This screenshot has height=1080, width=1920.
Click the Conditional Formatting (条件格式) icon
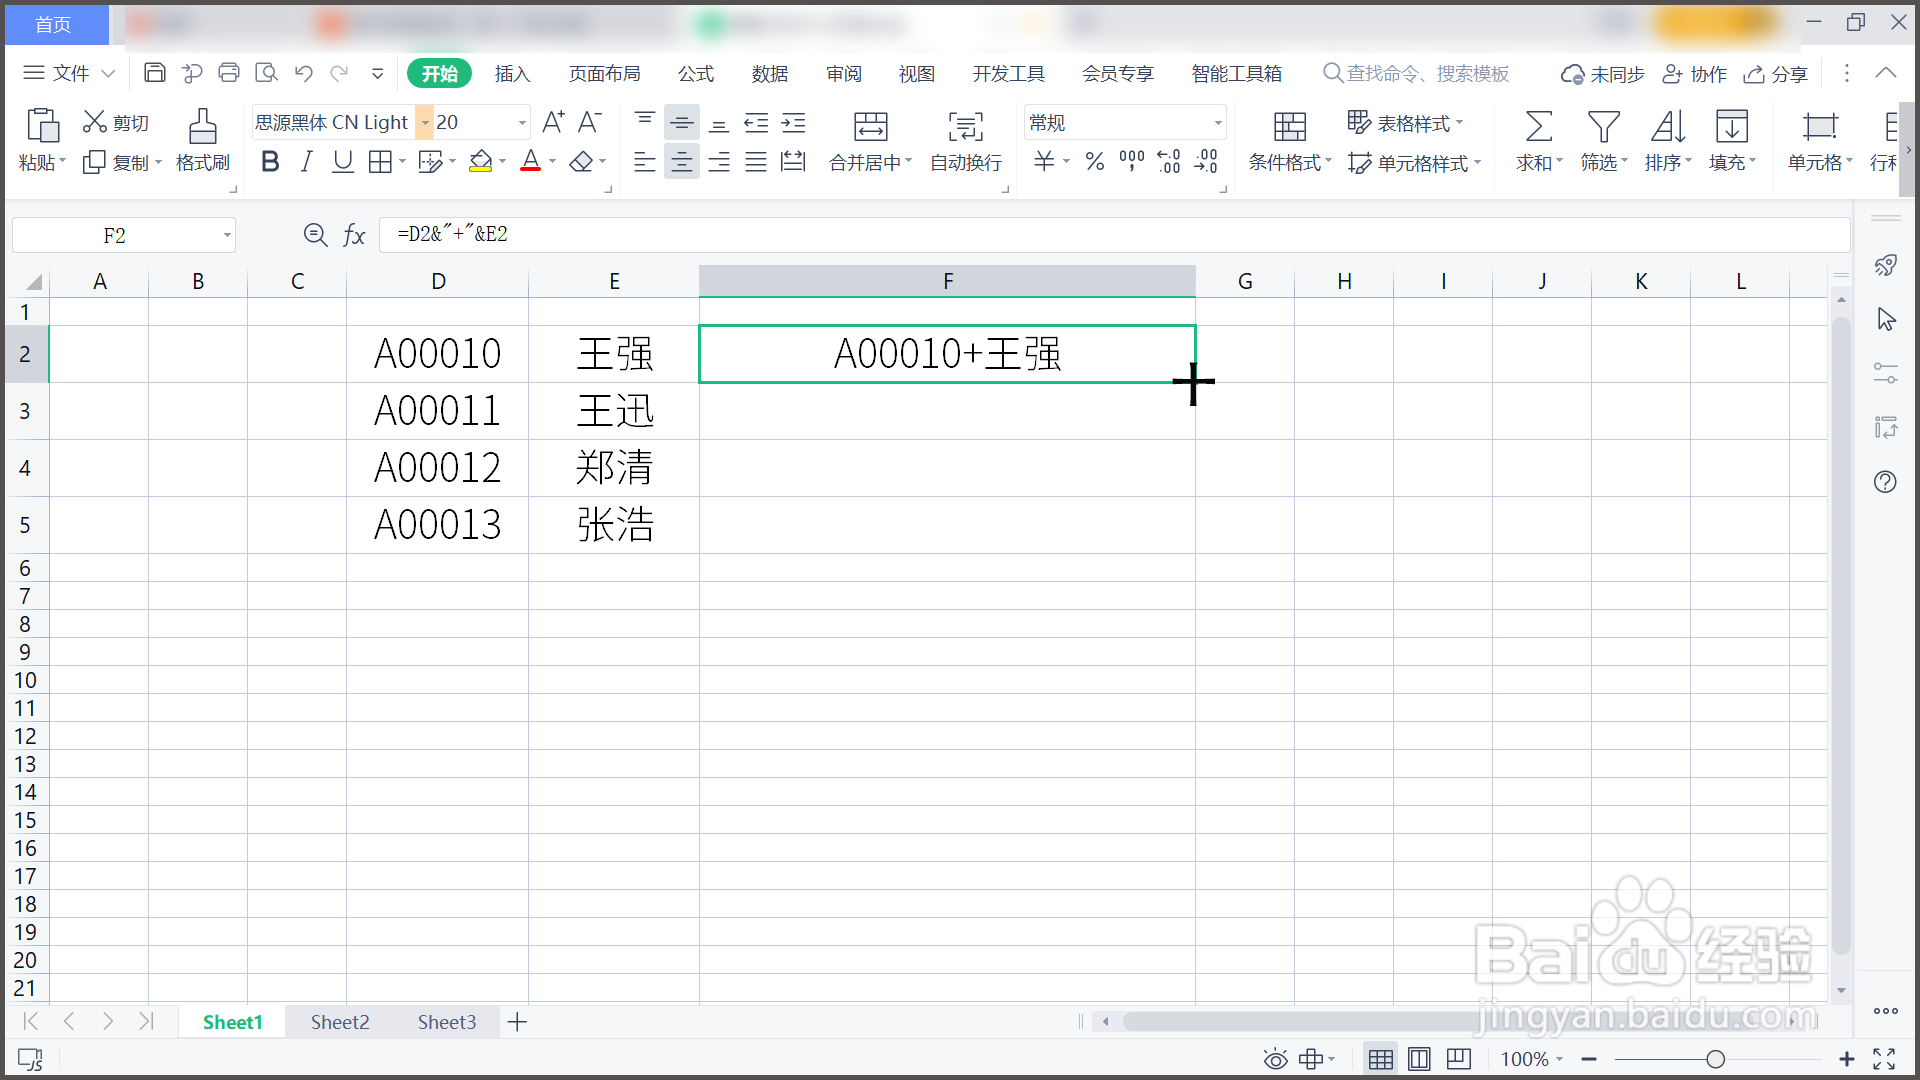click(1289, 127)
